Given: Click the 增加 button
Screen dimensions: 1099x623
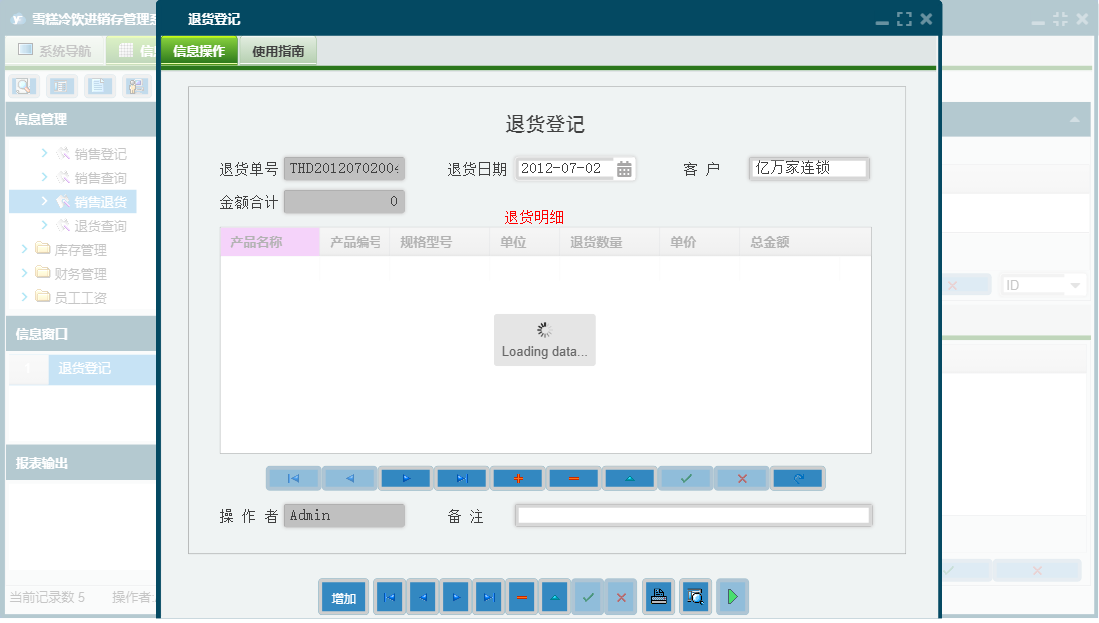Looking at the screenshot, I should pyautogui.click(x=343, y=597).
